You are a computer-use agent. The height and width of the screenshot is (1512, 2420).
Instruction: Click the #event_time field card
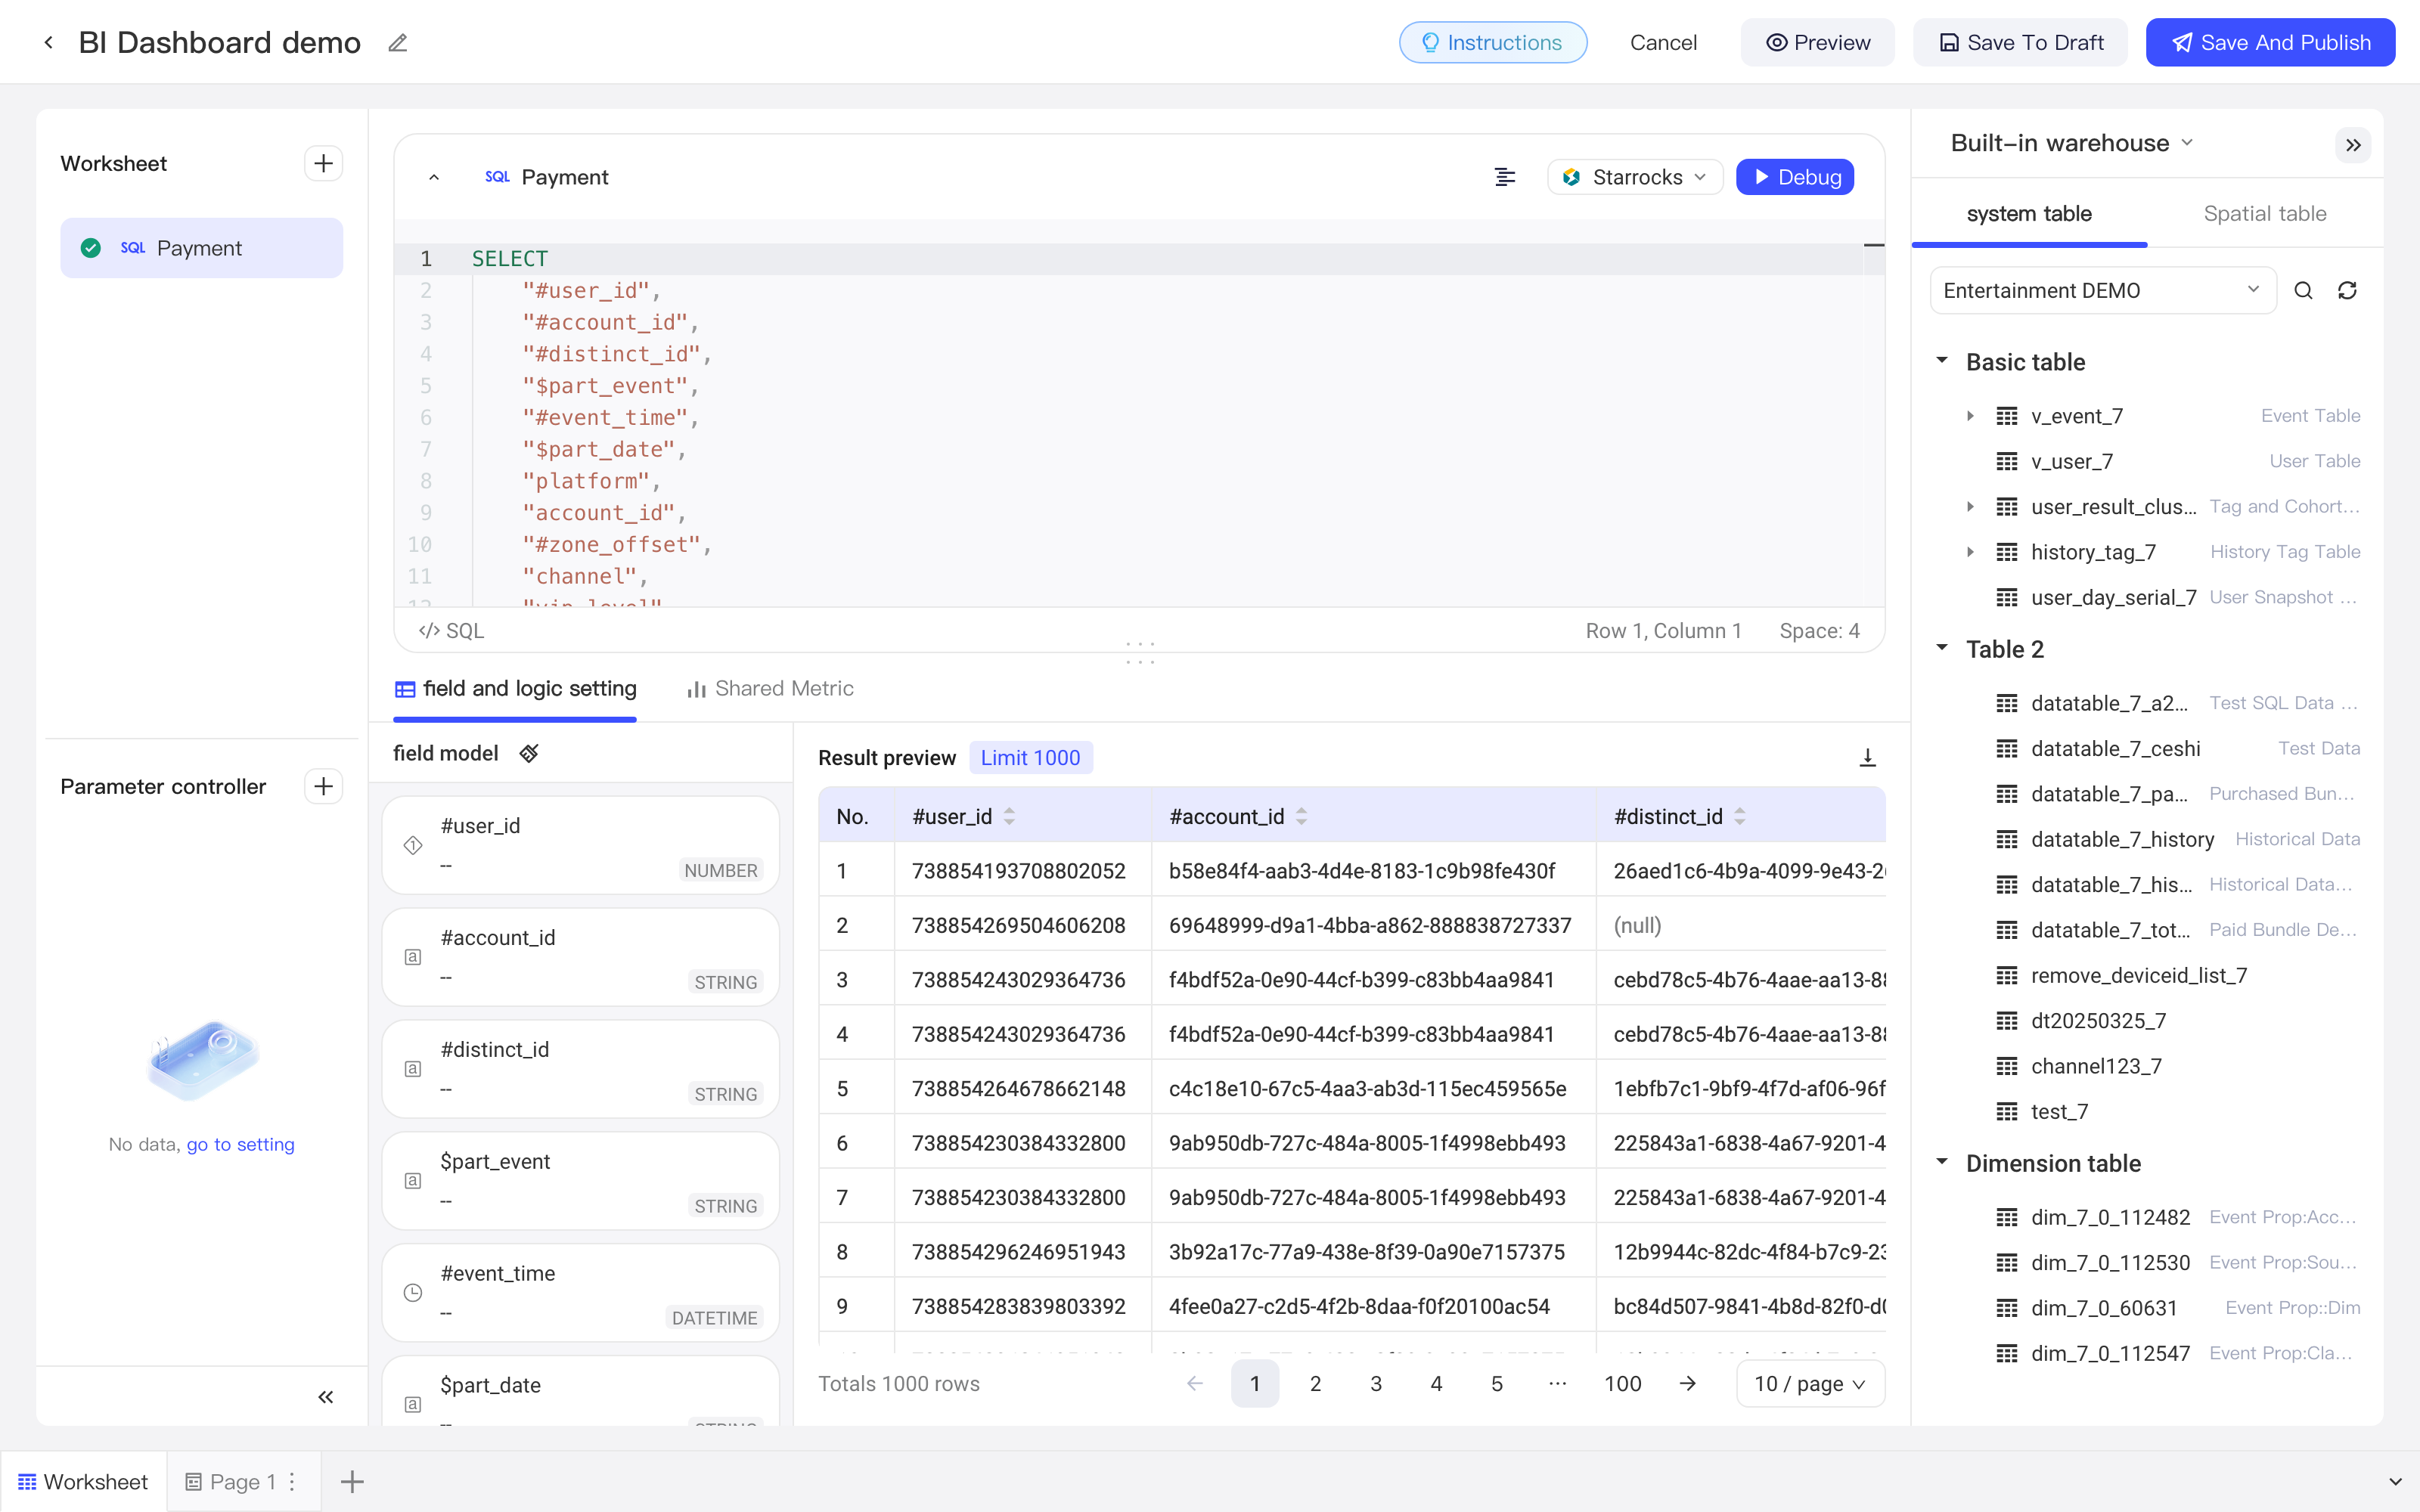tap(581, 1292)
